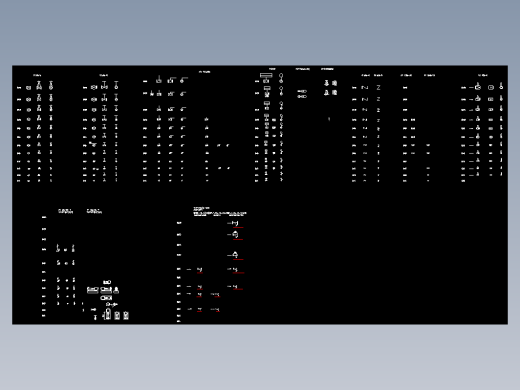520x390 pixels.
Task: Select the largest Z-shaped symbol in the drawing
Action: pyautogui.click(x=378, y=87)
